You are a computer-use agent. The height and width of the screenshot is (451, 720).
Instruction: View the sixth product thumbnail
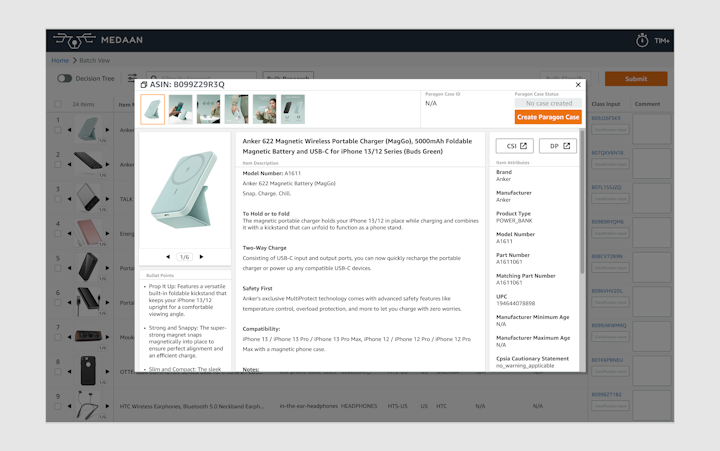click(x=293, y=109)
